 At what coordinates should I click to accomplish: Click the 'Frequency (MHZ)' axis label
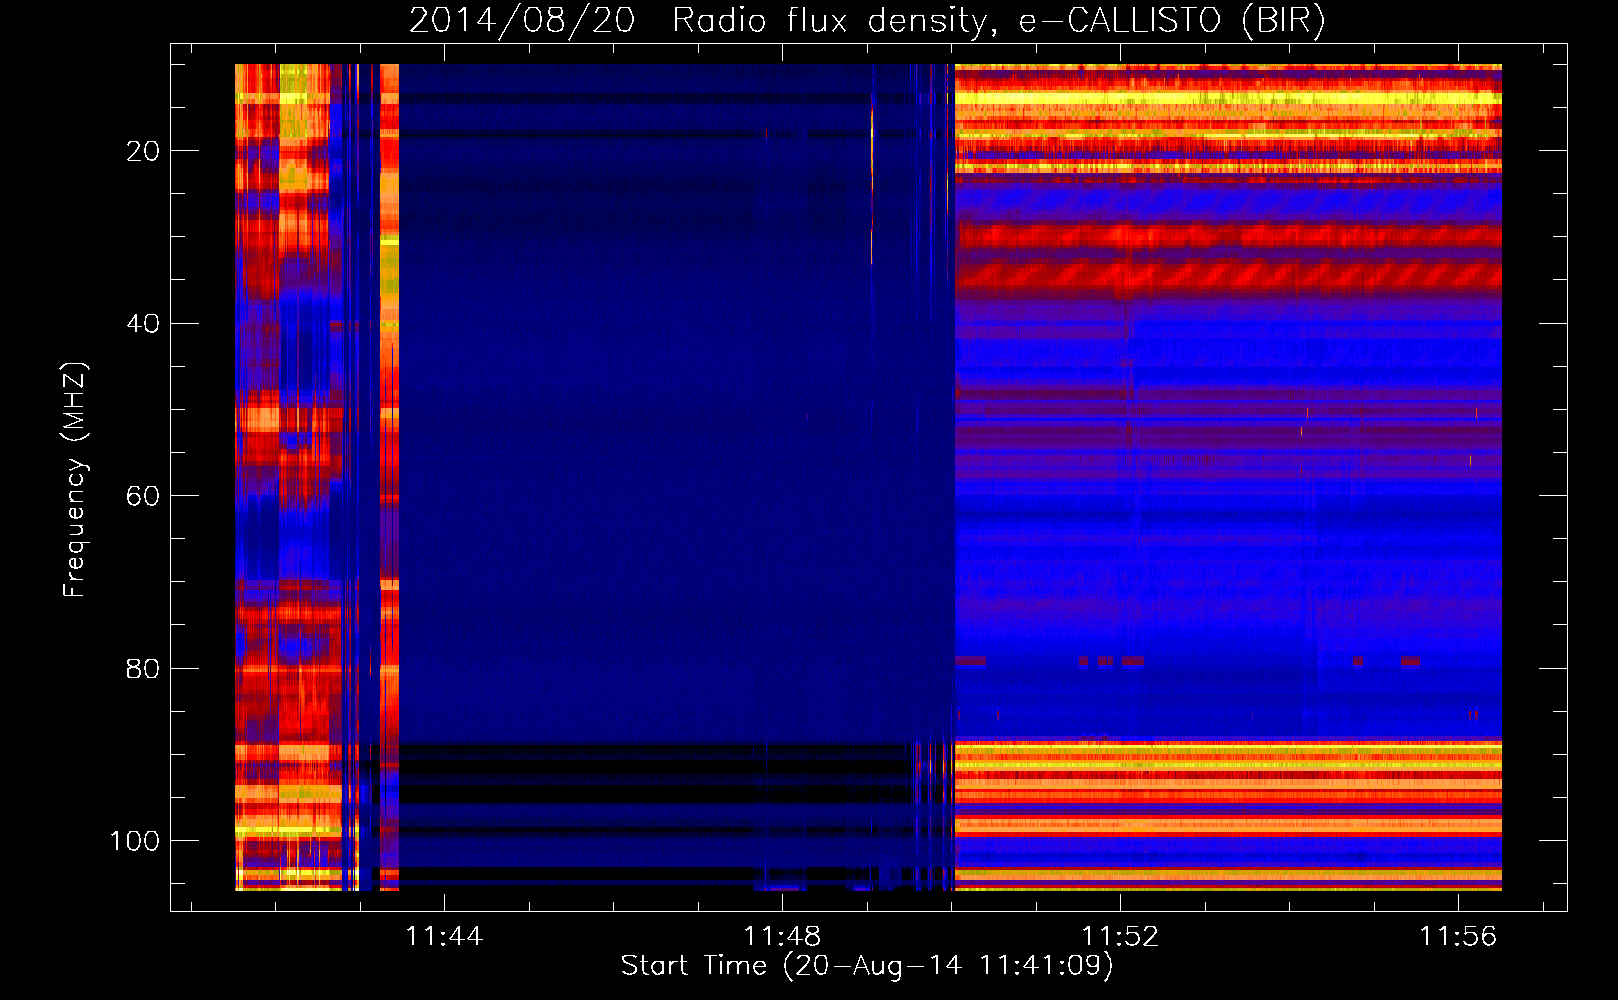(75, 480)
